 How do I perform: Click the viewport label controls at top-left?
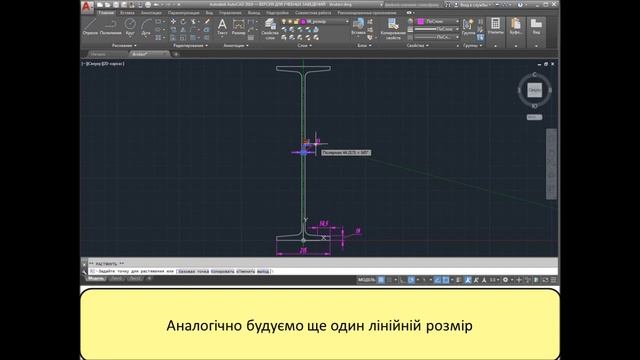tap(103, 64)
